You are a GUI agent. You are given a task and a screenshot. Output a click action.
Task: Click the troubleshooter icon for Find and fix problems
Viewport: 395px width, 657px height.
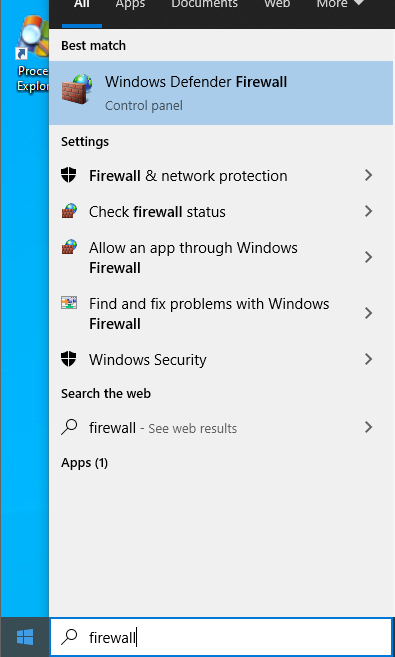[x=69, y=303]
